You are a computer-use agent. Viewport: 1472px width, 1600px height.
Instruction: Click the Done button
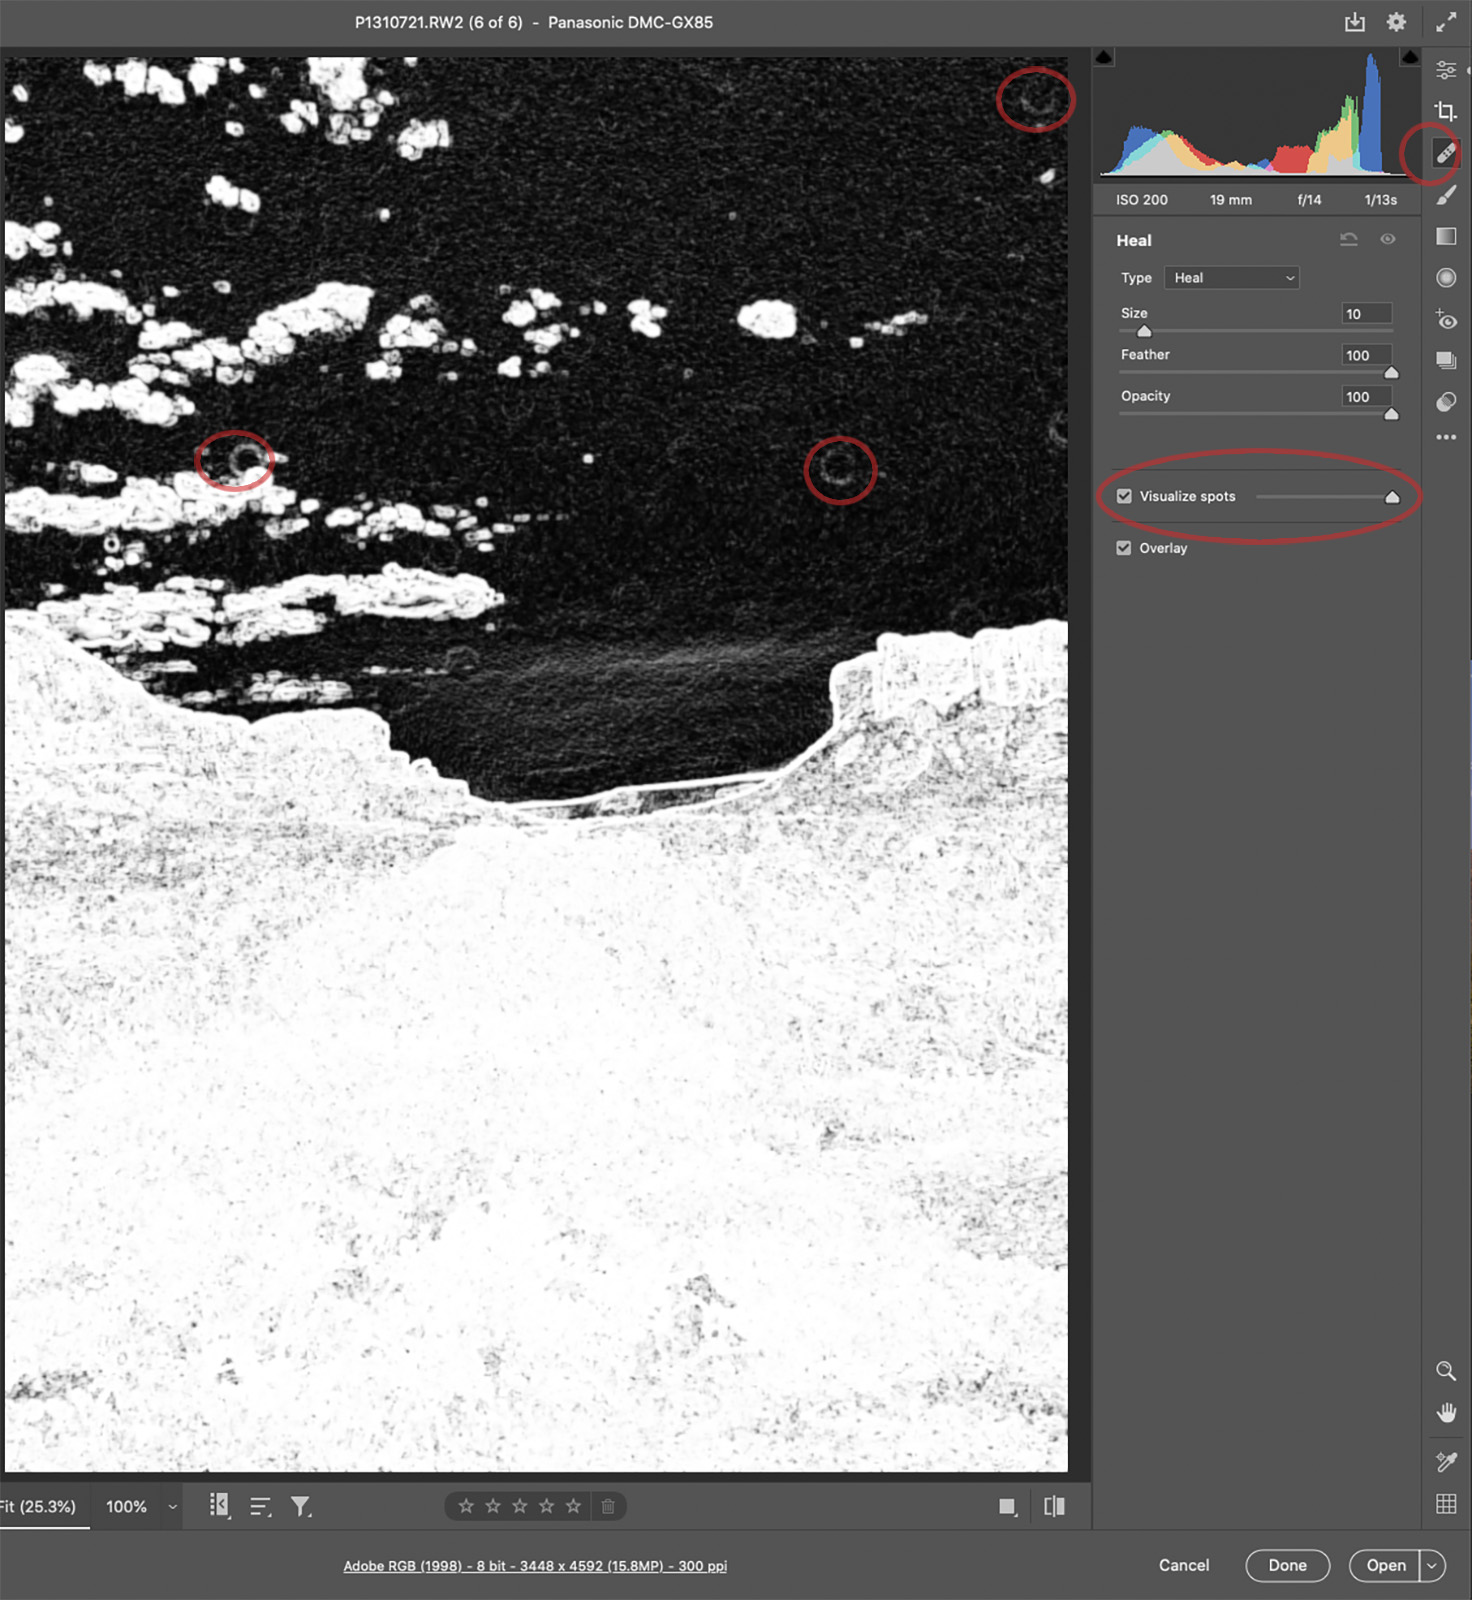coord(1287,1565)
